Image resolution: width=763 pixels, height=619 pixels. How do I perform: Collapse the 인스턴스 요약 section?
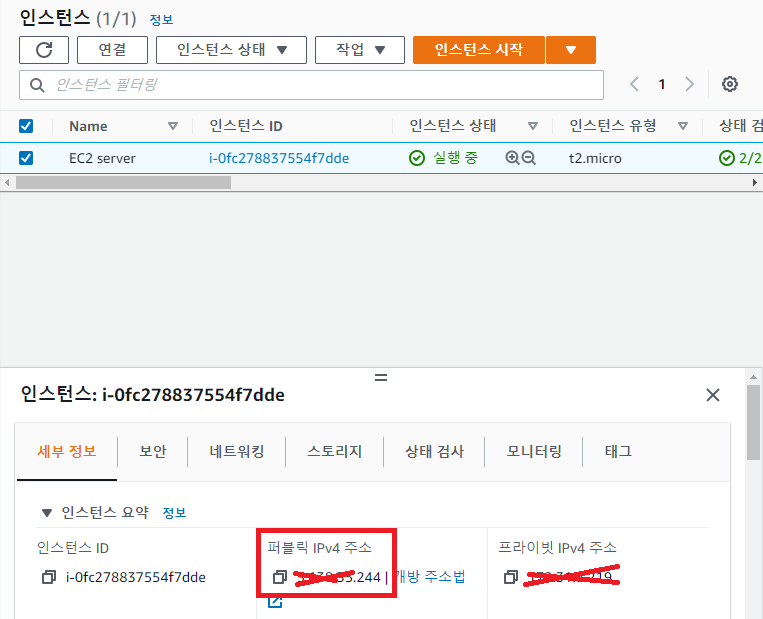[47, 512]
